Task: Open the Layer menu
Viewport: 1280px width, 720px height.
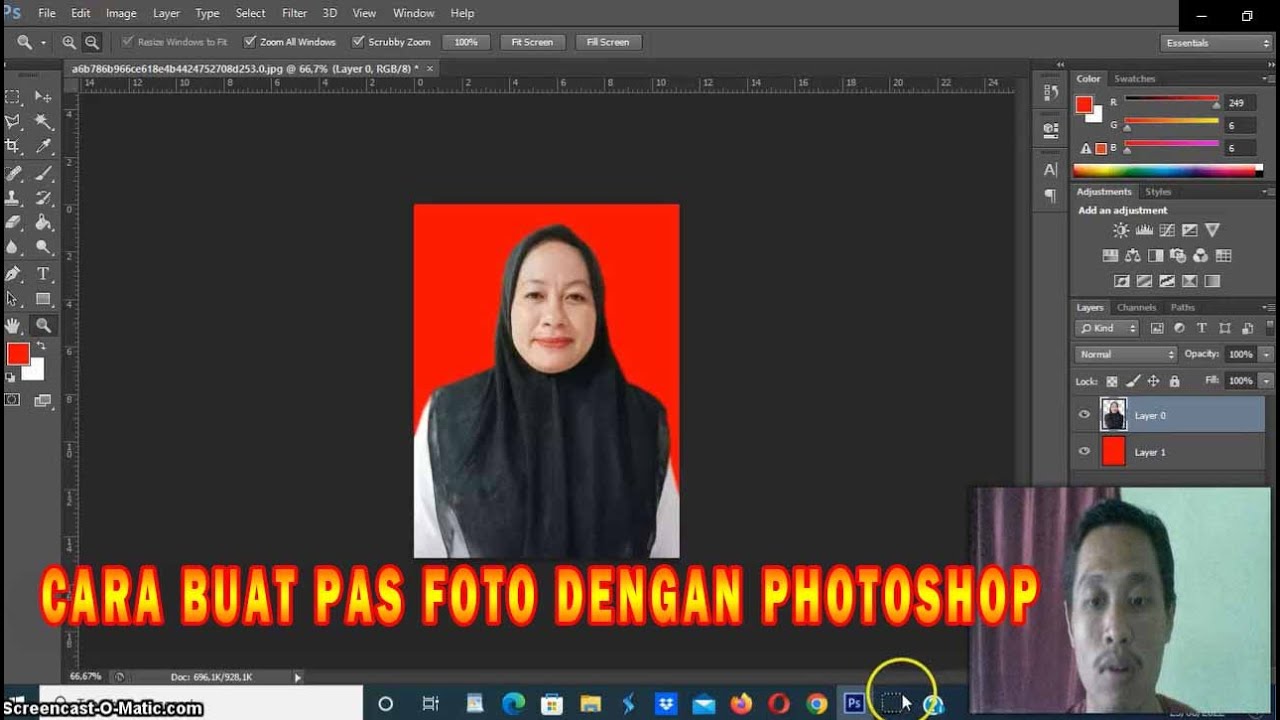Action: (166, 13)
